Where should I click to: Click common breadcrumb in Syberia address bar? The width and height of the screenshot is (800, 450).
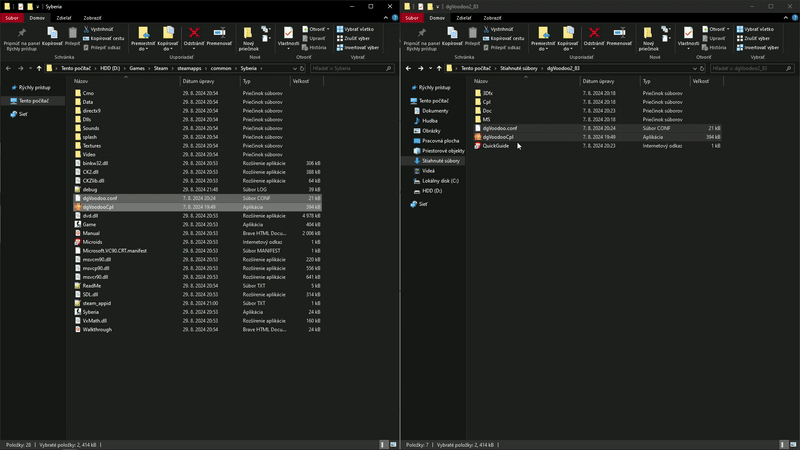pos(221,68)
